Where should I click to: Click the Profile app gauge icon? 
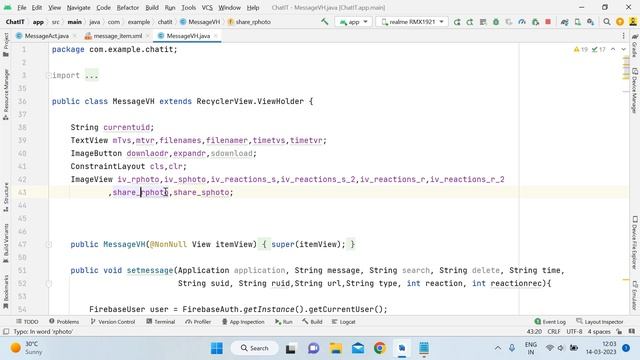coord(522,22)
